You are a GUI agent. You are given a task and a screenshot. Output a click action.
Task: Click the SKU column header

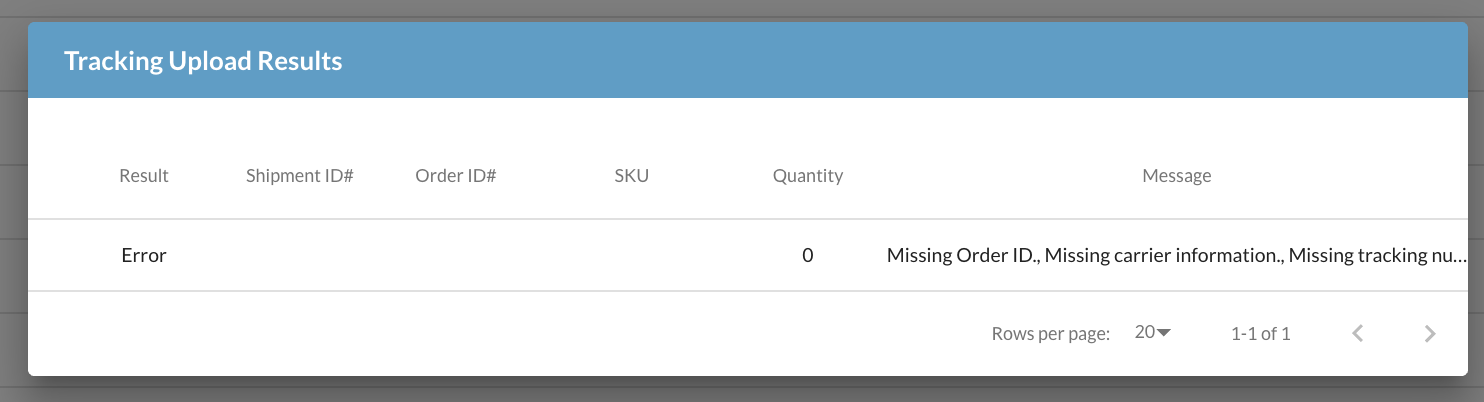(x=632, y=176)
